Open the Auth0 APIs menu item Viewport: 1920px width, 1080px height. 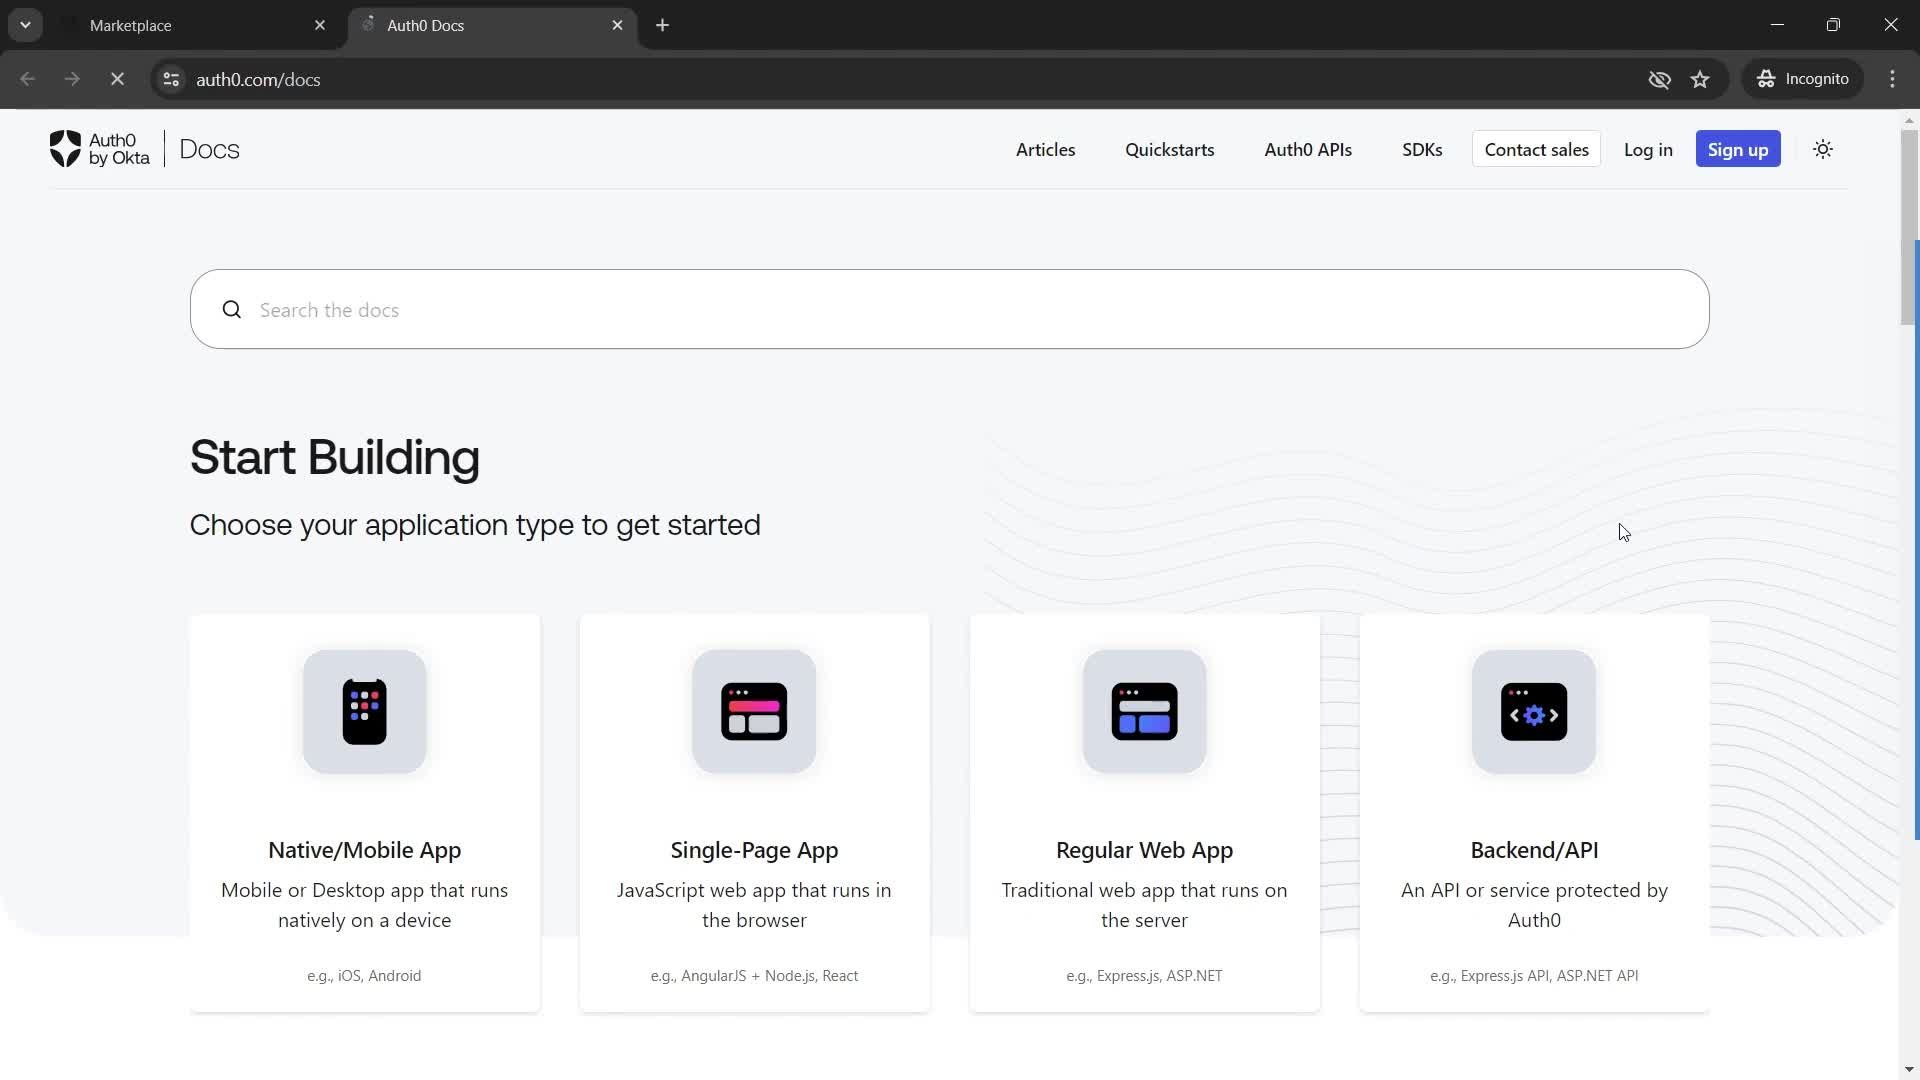point(1307,149)
